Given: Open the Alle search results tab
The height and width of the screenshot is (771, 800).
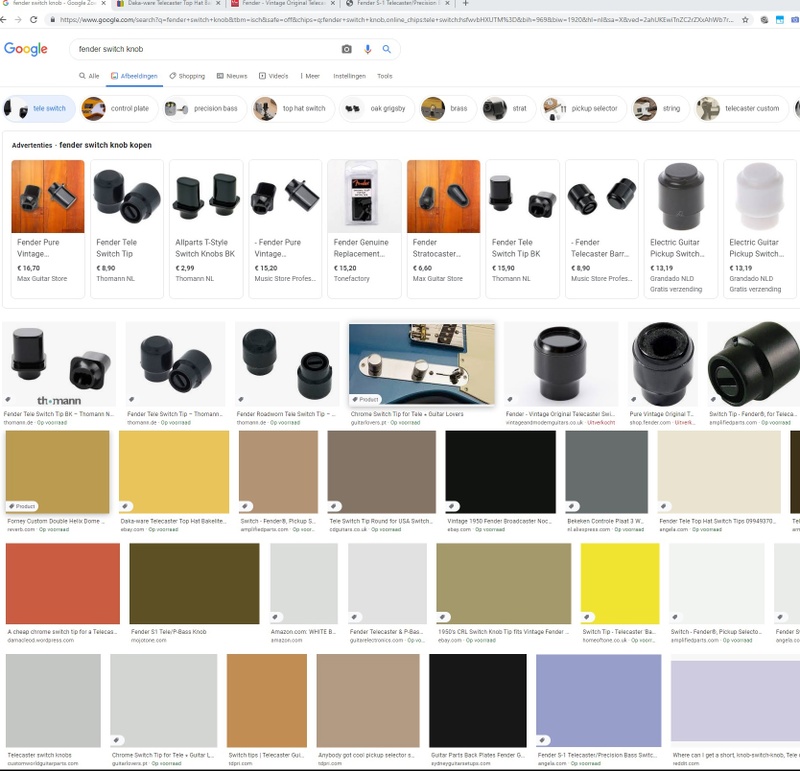Looking at the screenshot, I should [89, 76].
